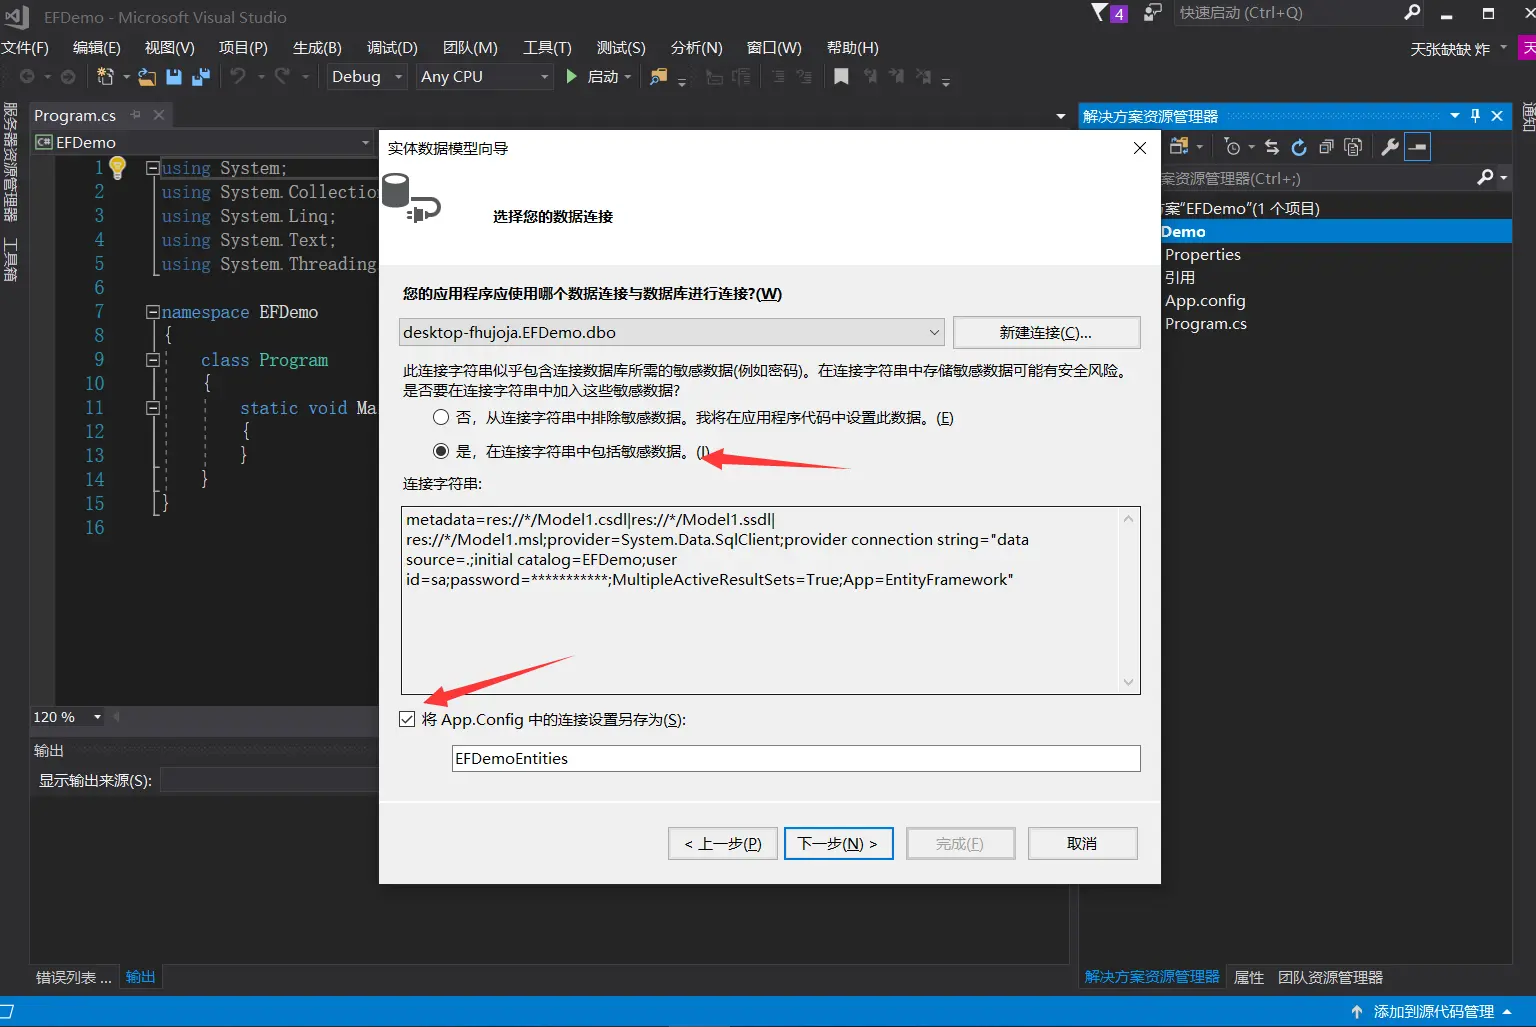Click the Refresh icon in Solution Explorer

tap(1299, 147)
